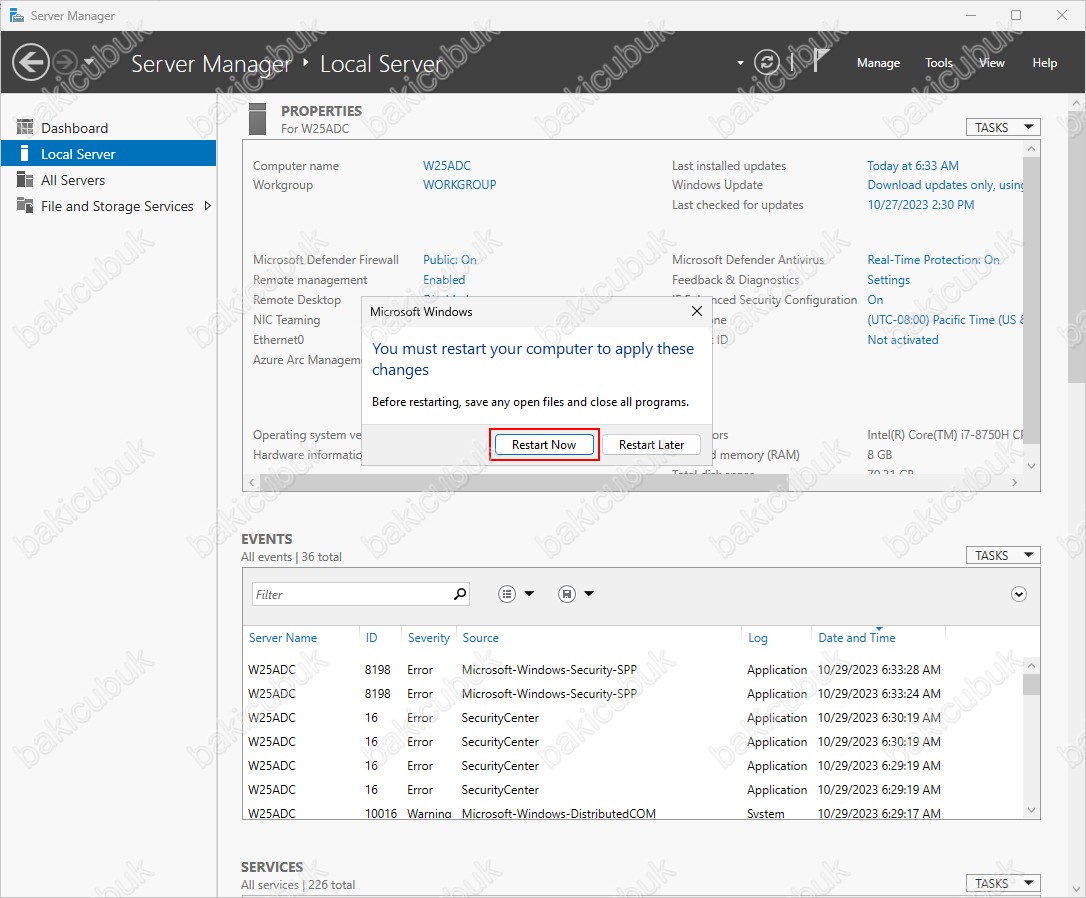The width and height of the screenshot is (1086, 898).
Task: Click the back navigation arrow
Action: tap(30, 63)
